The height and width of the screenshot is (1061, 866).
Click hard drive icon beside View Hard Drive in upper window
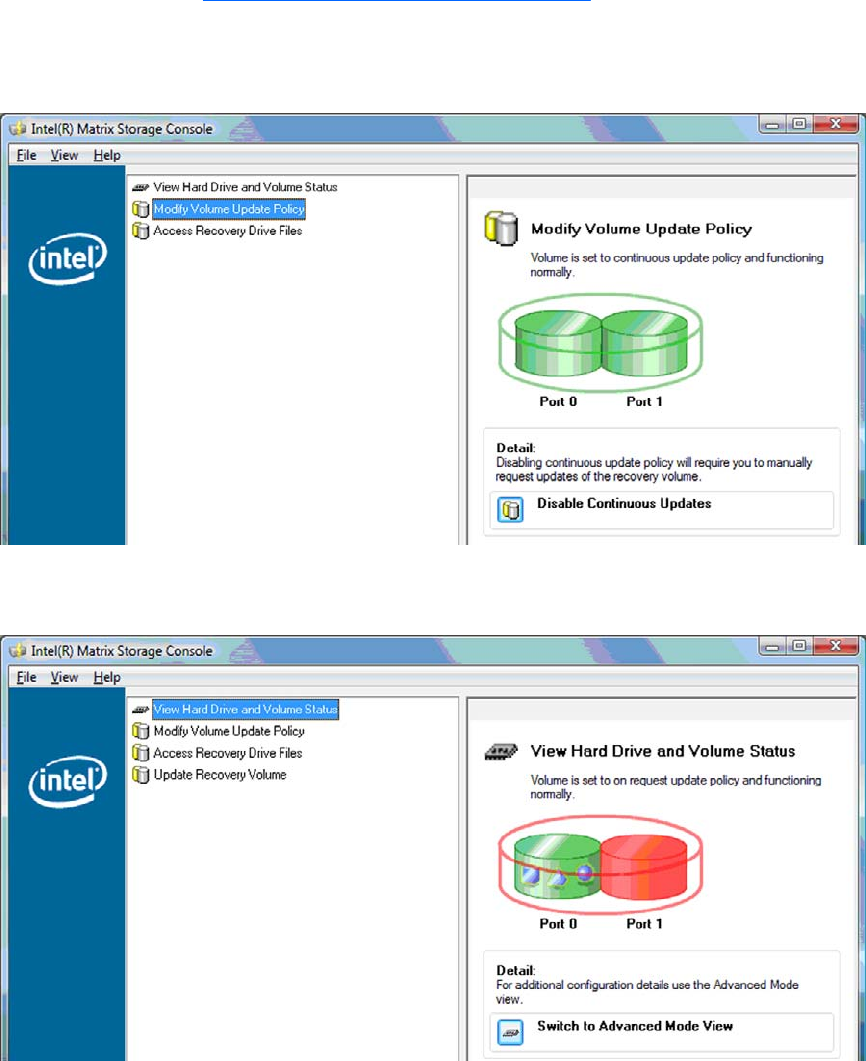coord(141,187)
